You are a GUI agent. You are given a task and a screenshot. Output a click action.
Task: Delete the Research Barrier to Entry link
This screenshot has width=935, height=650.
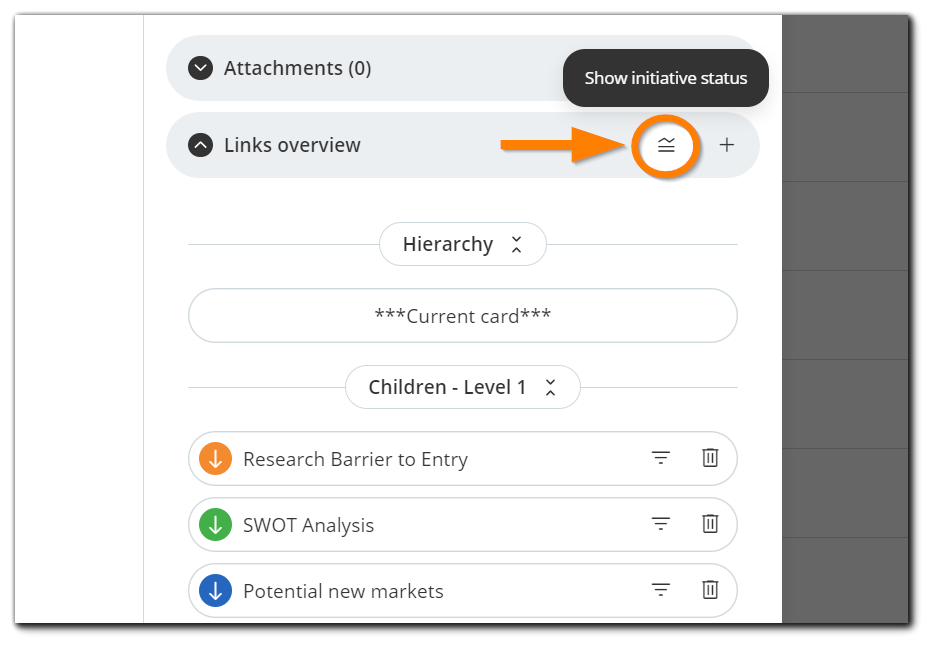pyautogui.click(x=710, y=457)
